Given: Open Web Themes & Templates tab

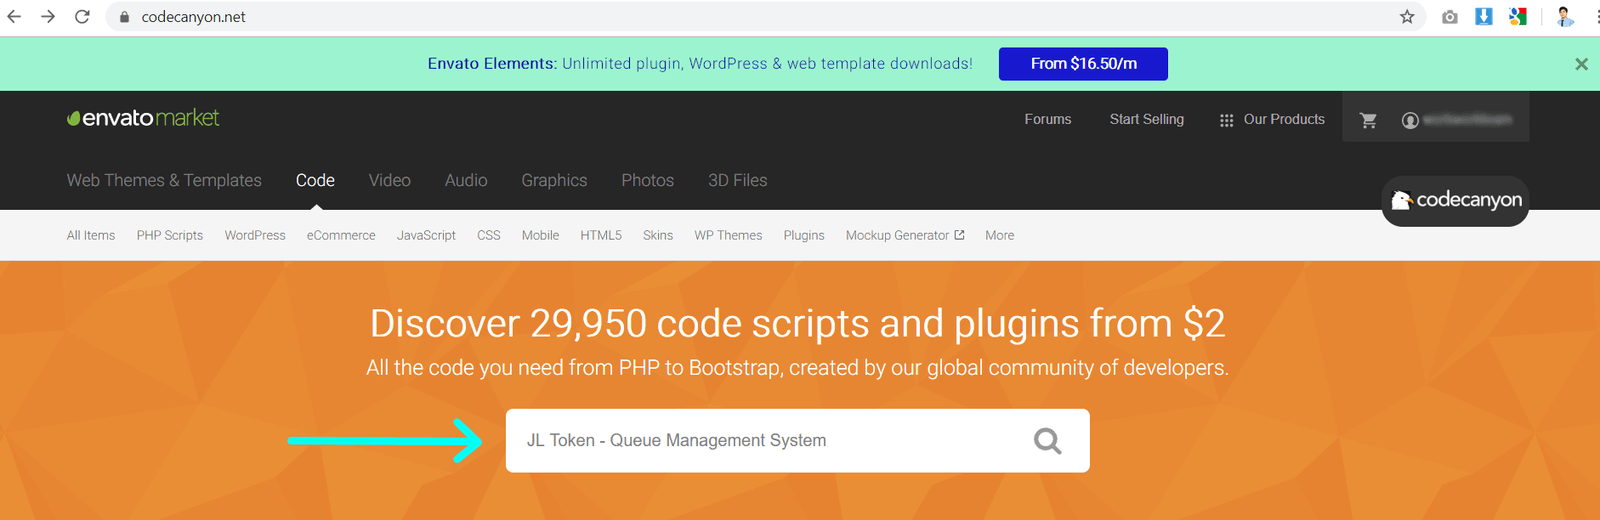Looking at the screenshot, I should (164, 180).
